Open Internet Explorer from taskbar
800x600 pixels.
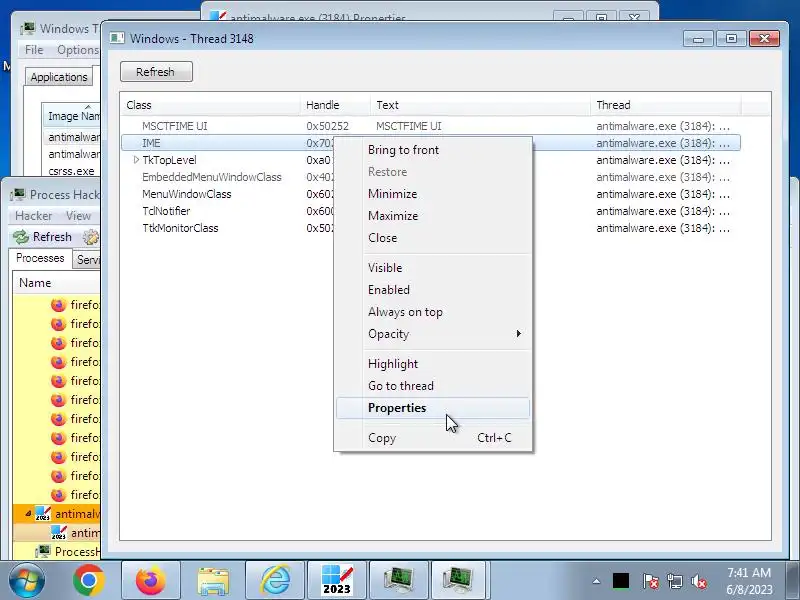(x=276, y=580)
